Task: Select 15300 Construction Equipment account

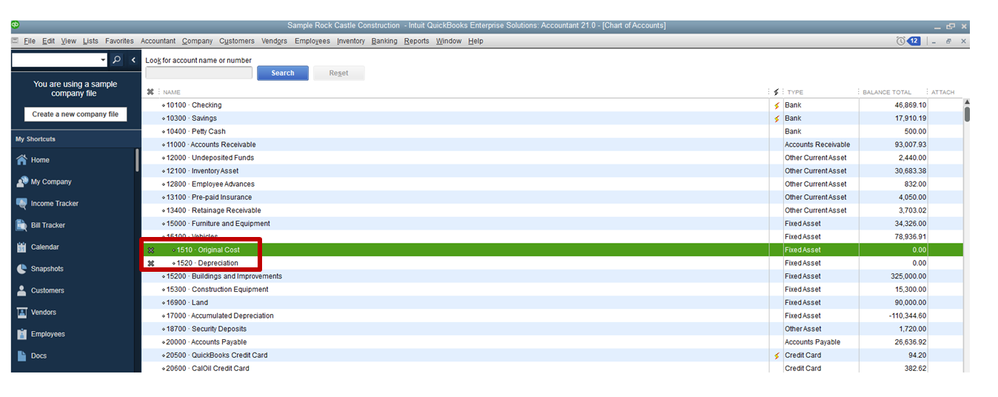Action: point(552,289)
